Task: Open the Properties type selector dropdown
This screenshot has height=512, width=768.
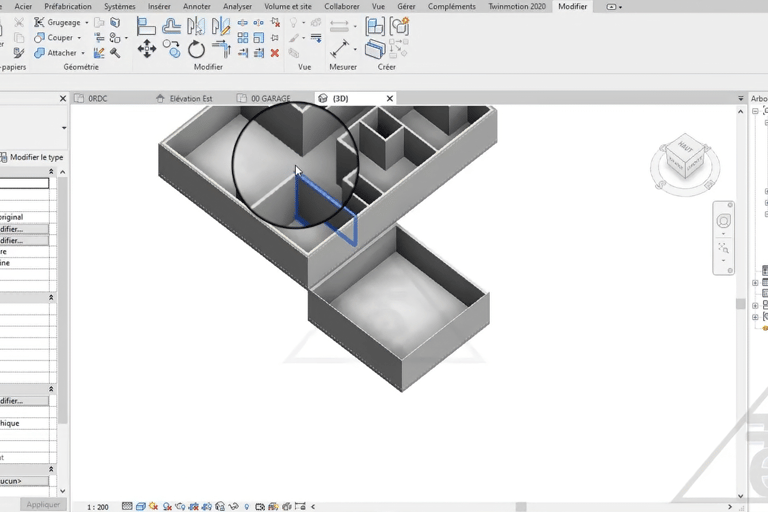Action: (64, 128)
